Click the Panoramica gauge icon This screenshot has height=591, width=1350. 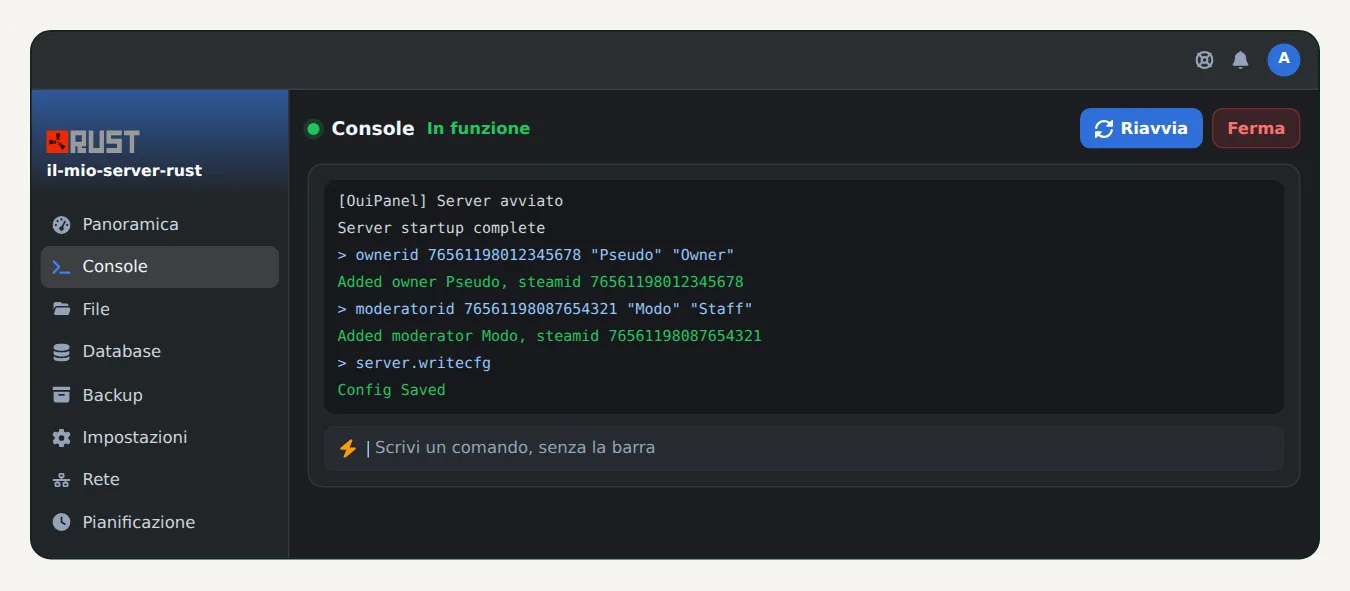62,224
